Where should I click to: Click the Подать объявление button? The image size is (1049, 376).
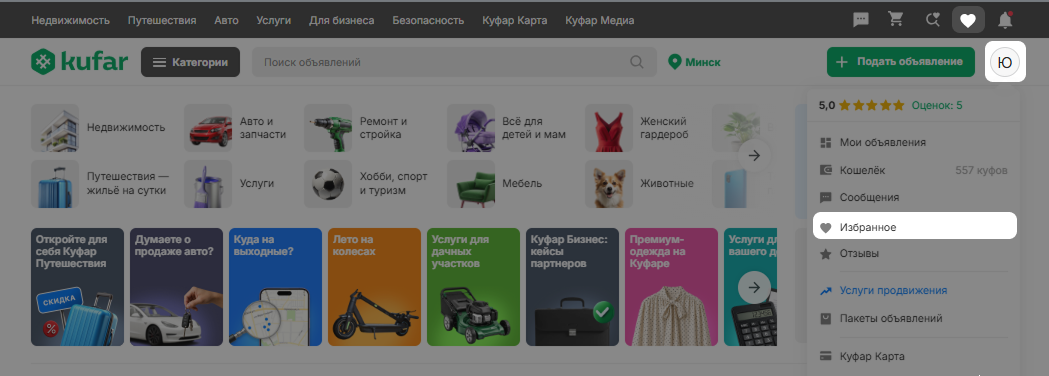pos(900,62)
